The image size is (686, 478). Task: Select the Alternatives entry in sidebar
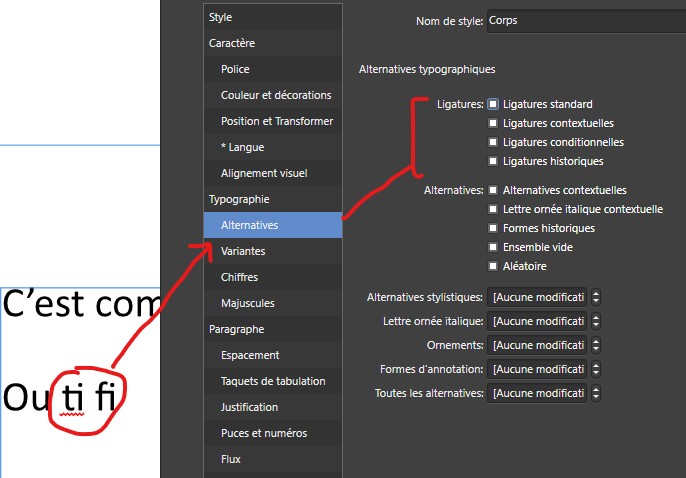point(273,225)
